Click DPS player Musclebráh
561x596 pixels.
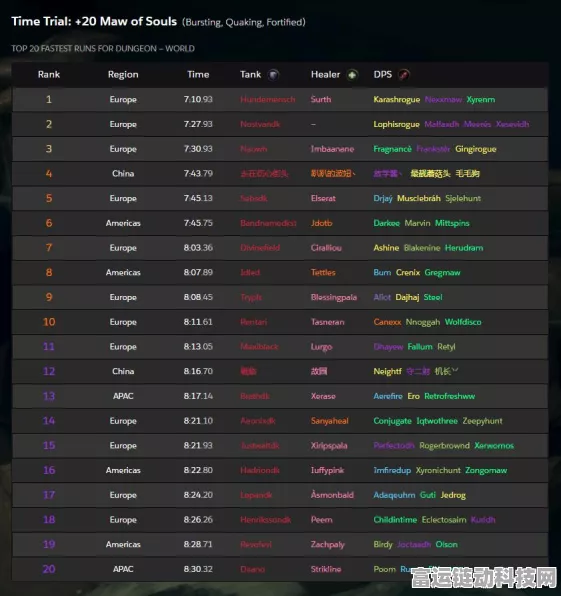coord(418,198)
